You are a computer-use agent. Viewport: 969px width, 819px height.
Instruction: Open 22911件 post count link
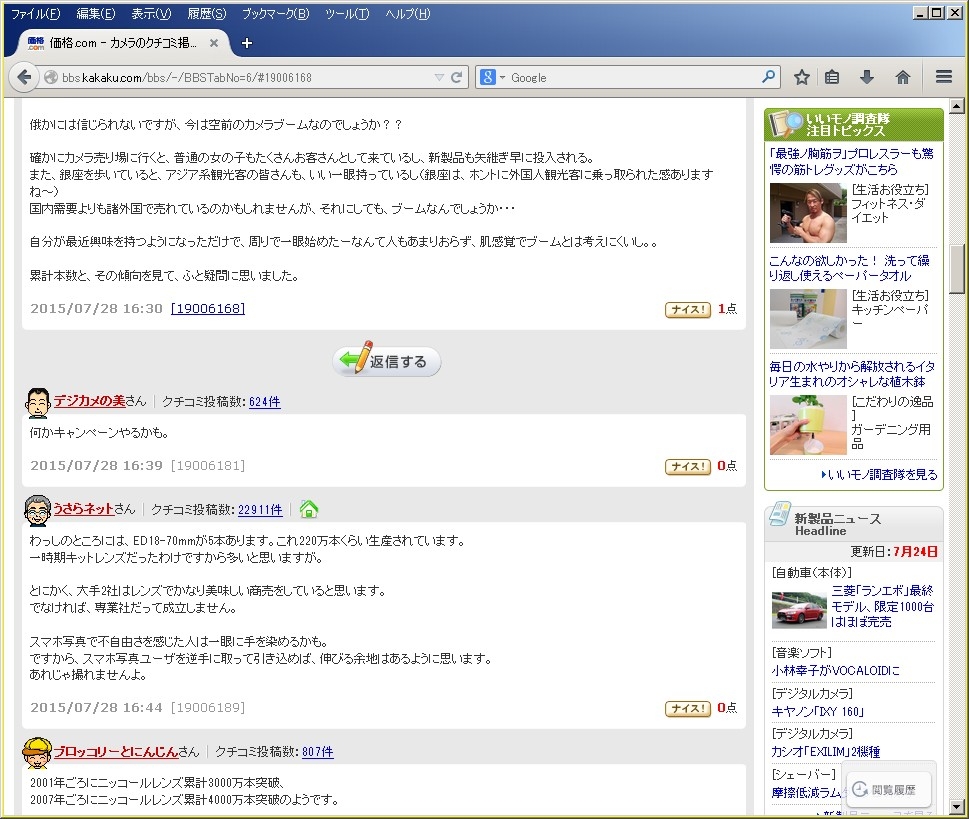(x=260, y=509)
